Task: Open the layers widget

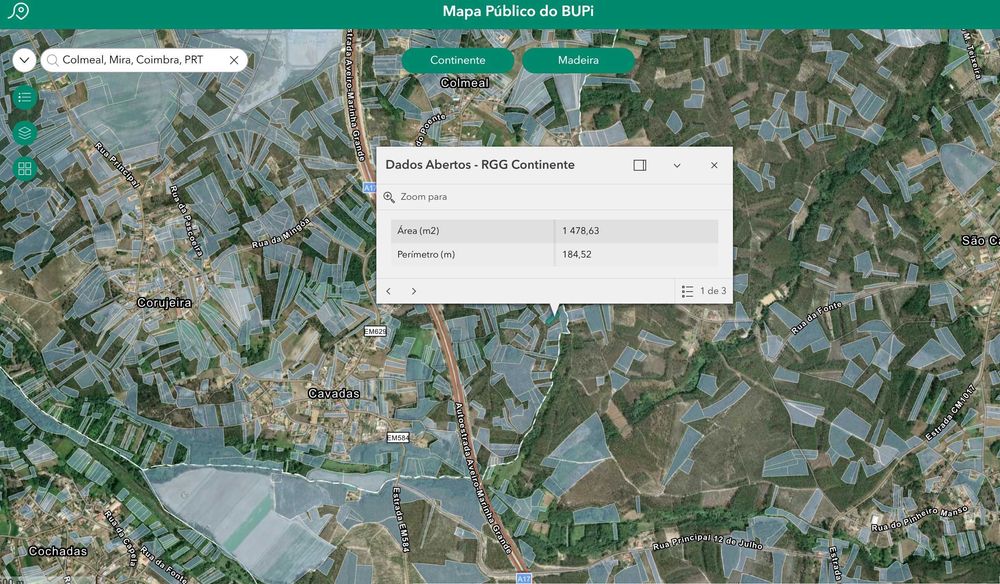Action: (25, 133)
